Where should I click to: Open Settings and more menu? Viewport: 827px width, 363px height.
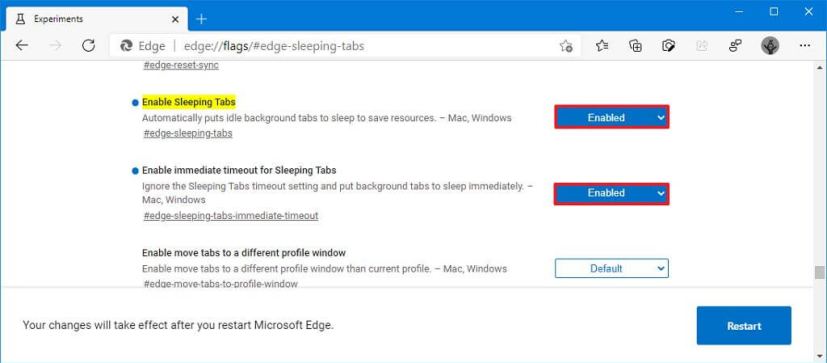[x=805, y=46]
